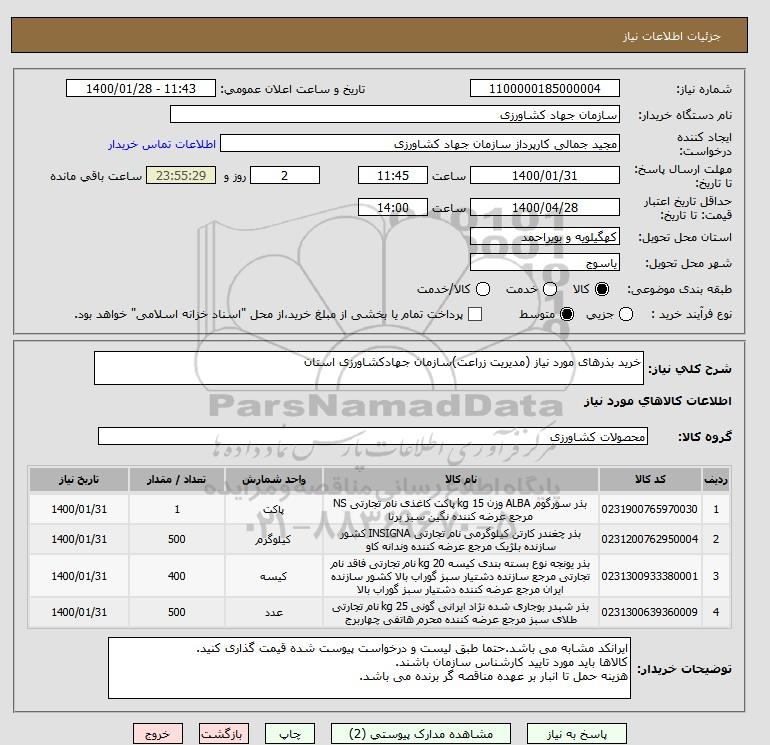770x745 pixels.
Task: Click product code 0231900765970030
Action: tap(649, 509)
